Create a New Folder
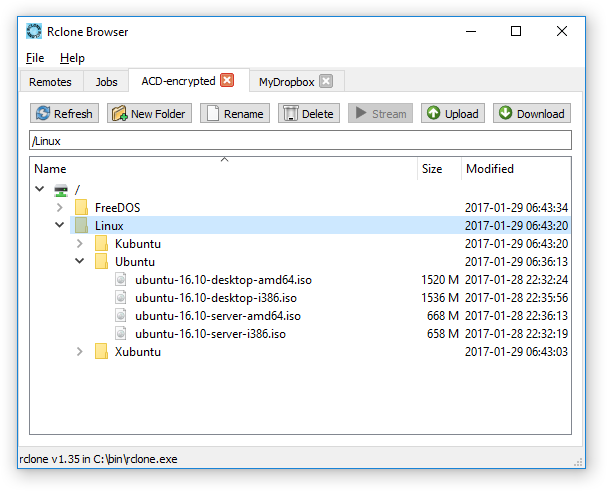 click(149, 113)
